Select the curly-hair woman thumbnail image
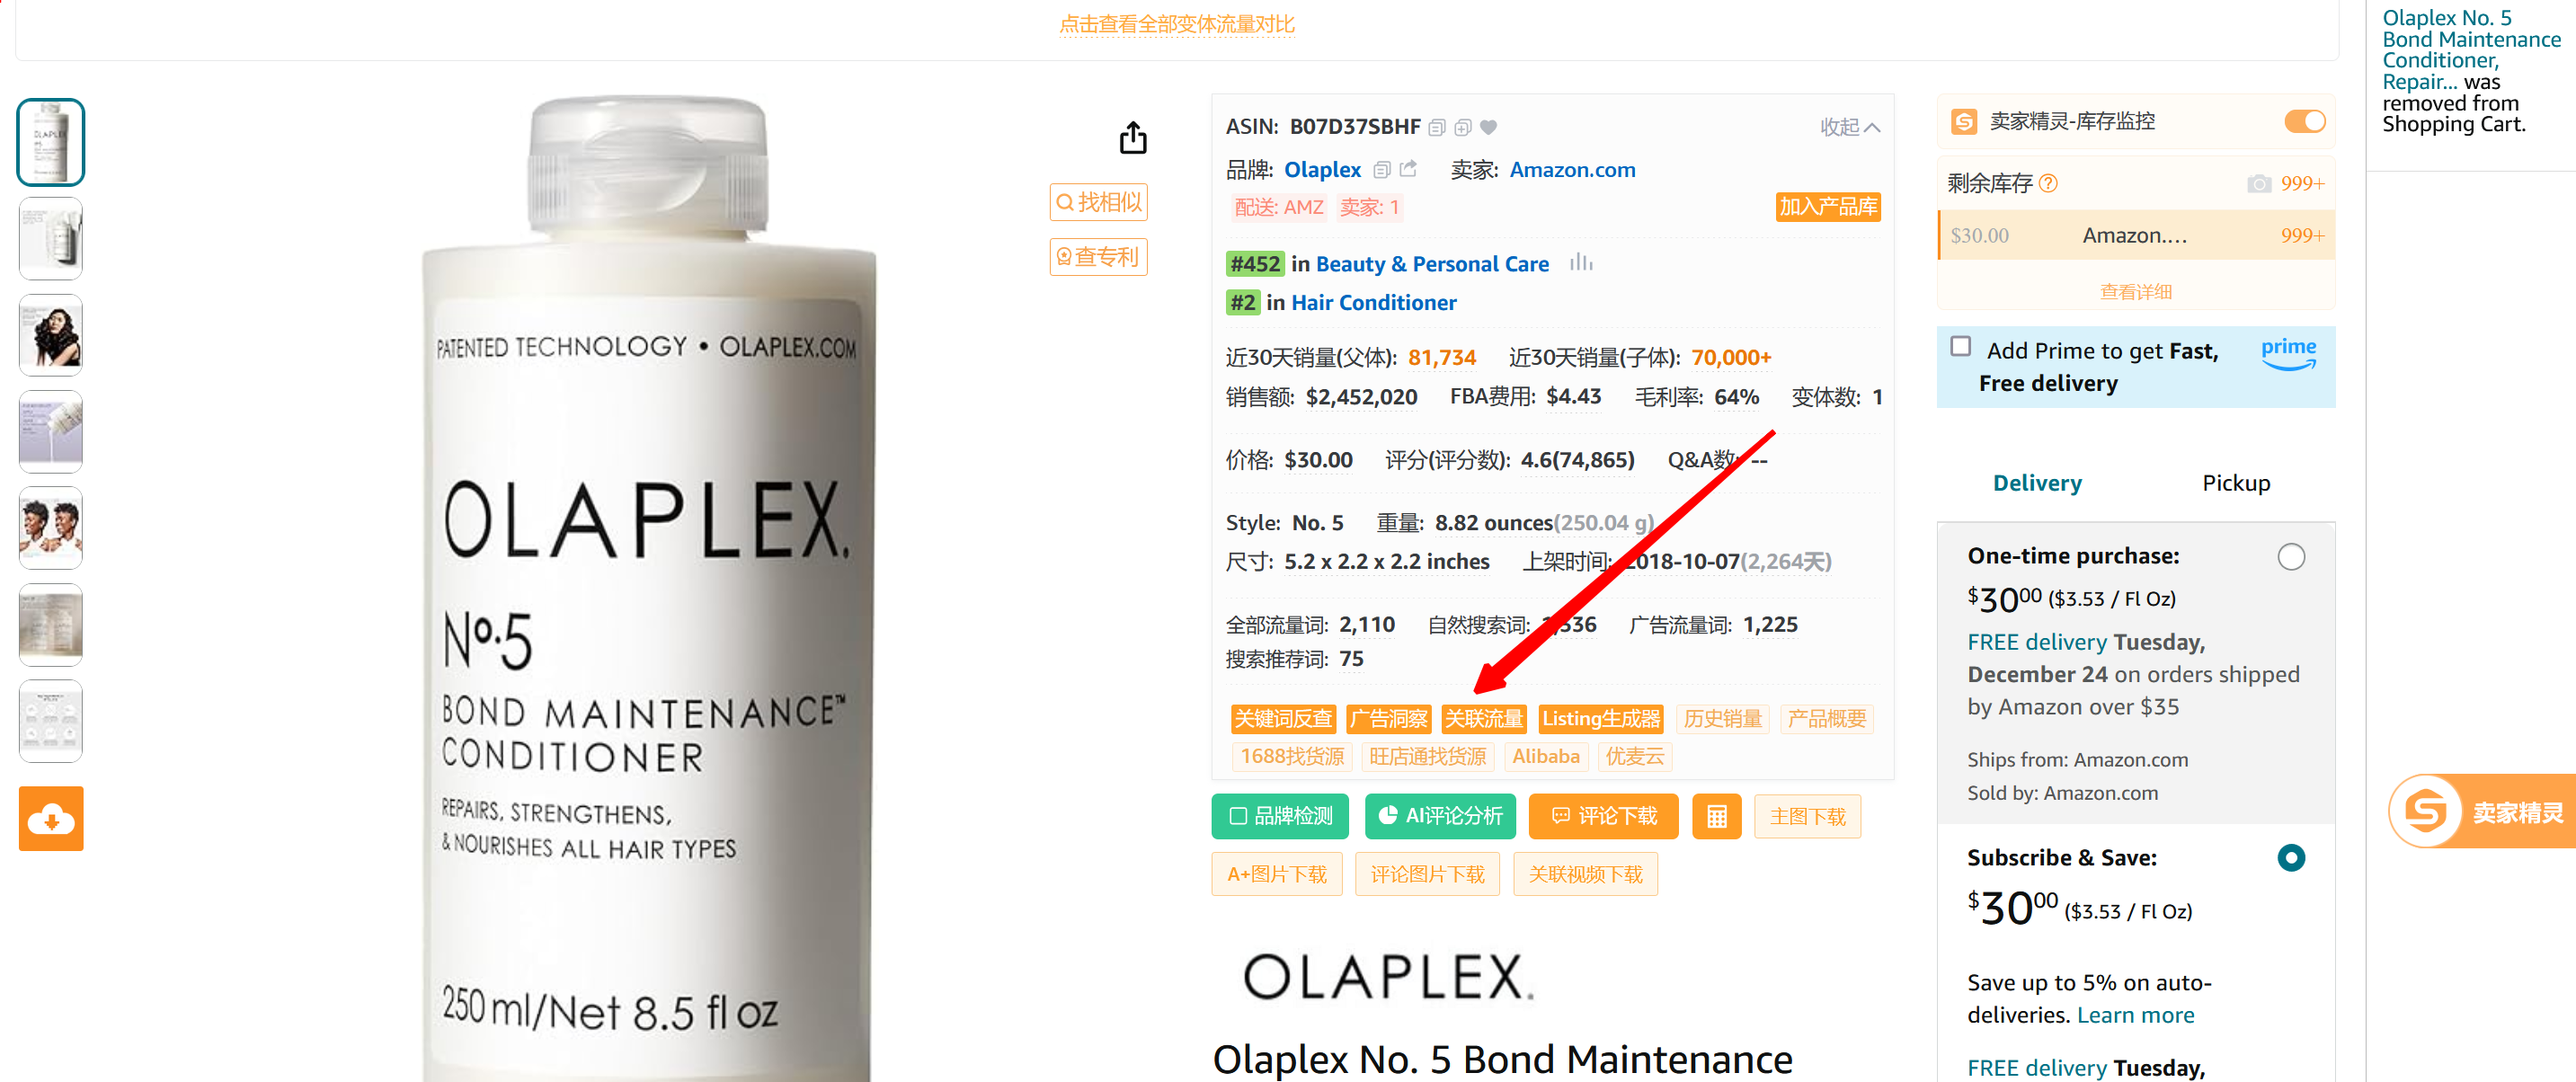Viewport: 2576px width, 1082px height. click(x=51, y=334)
